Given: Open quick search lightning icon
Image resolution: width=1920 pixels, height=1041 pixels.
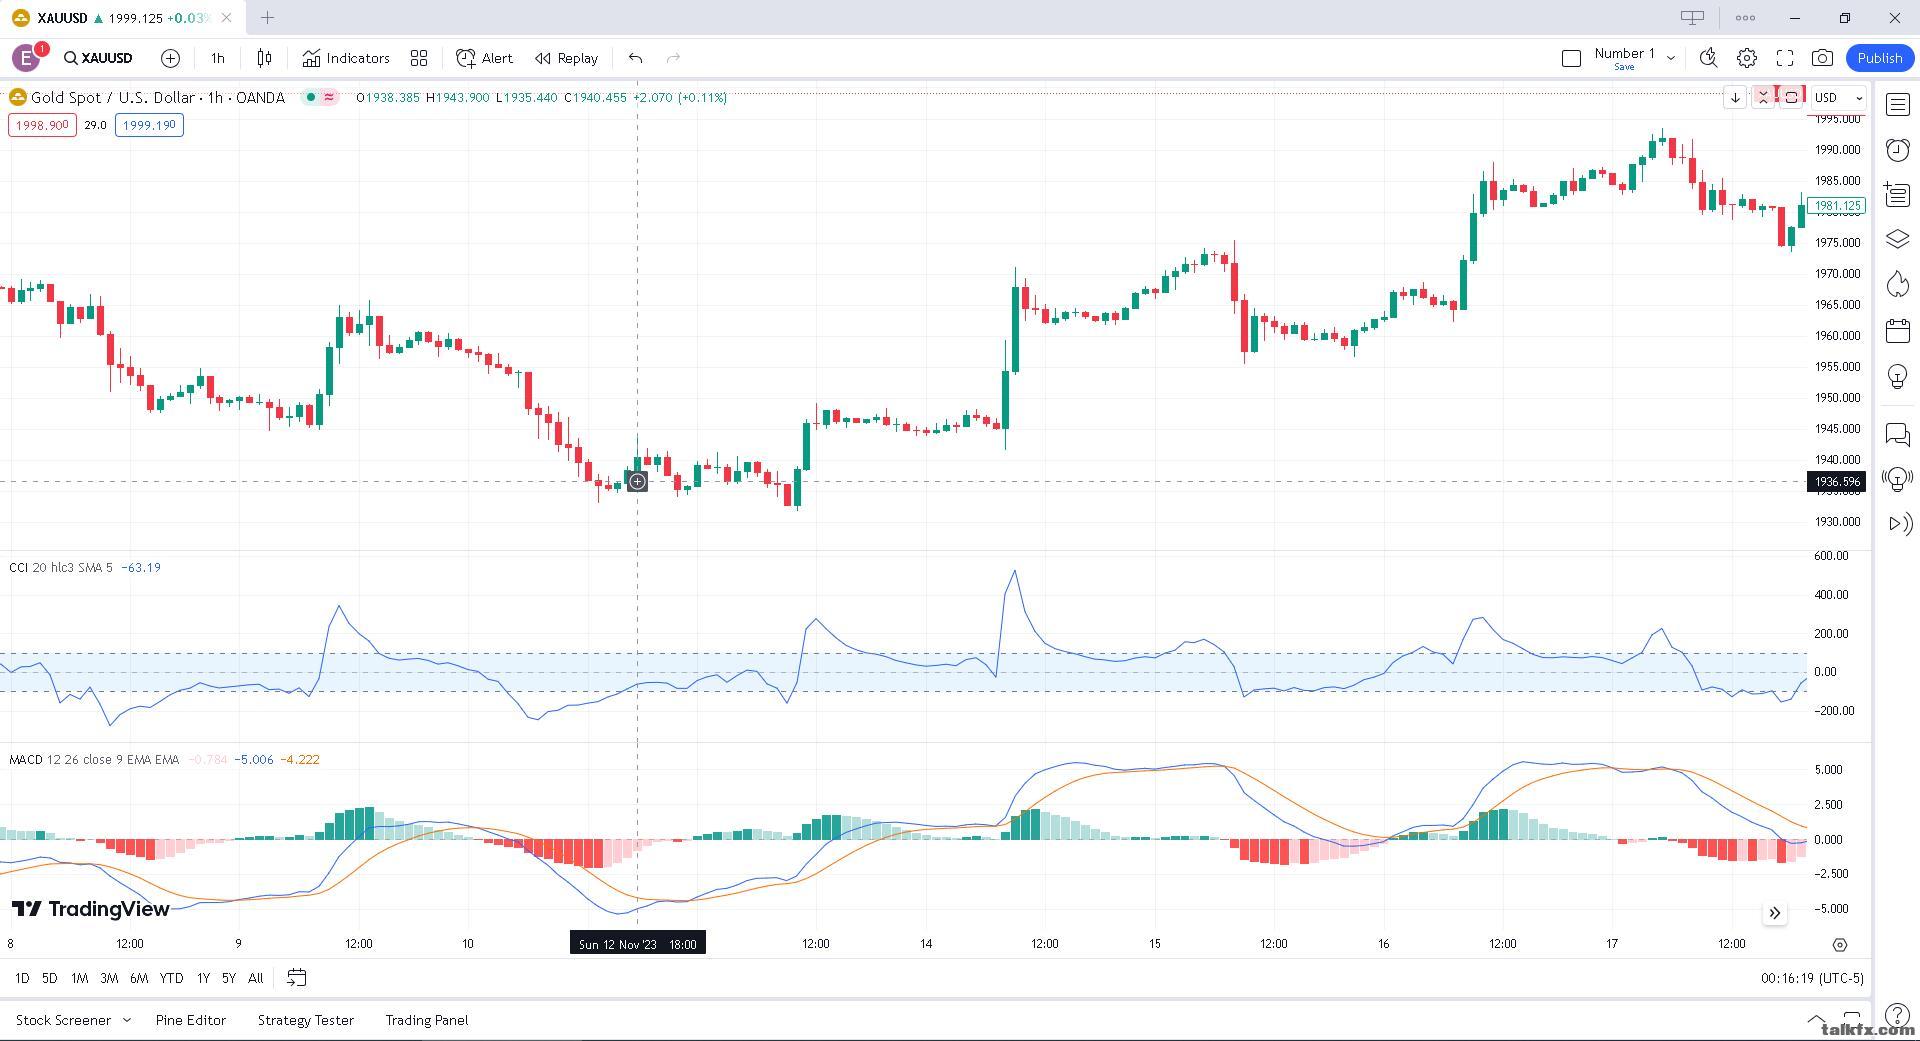Looking at the screenshot, I should click(x=1708, y=58).
